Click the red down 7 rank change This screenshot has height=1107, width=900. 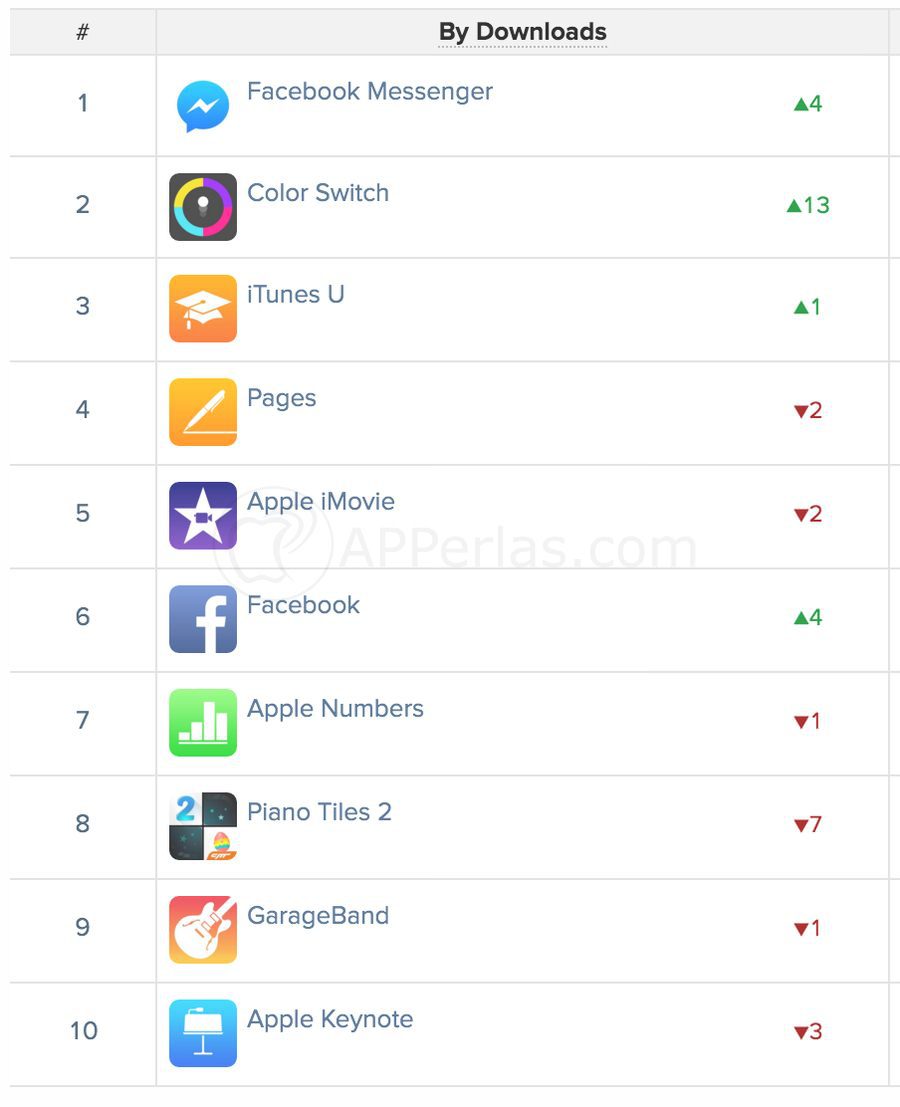[x=808, y=825]
